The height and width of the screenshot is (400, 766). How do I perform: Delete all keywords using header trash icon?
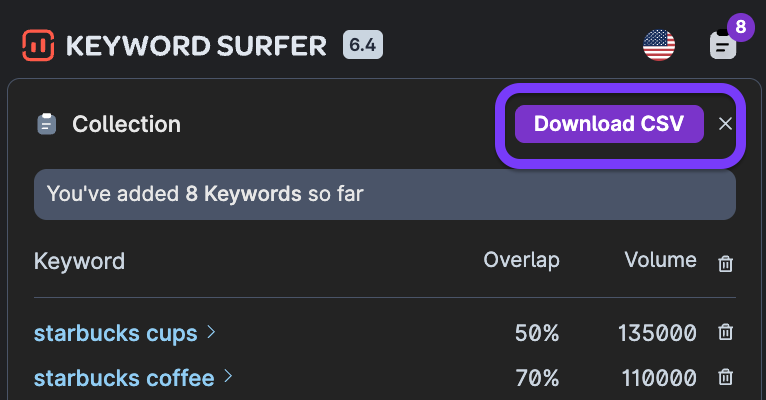pyautogui.click(x=726, y=263)
